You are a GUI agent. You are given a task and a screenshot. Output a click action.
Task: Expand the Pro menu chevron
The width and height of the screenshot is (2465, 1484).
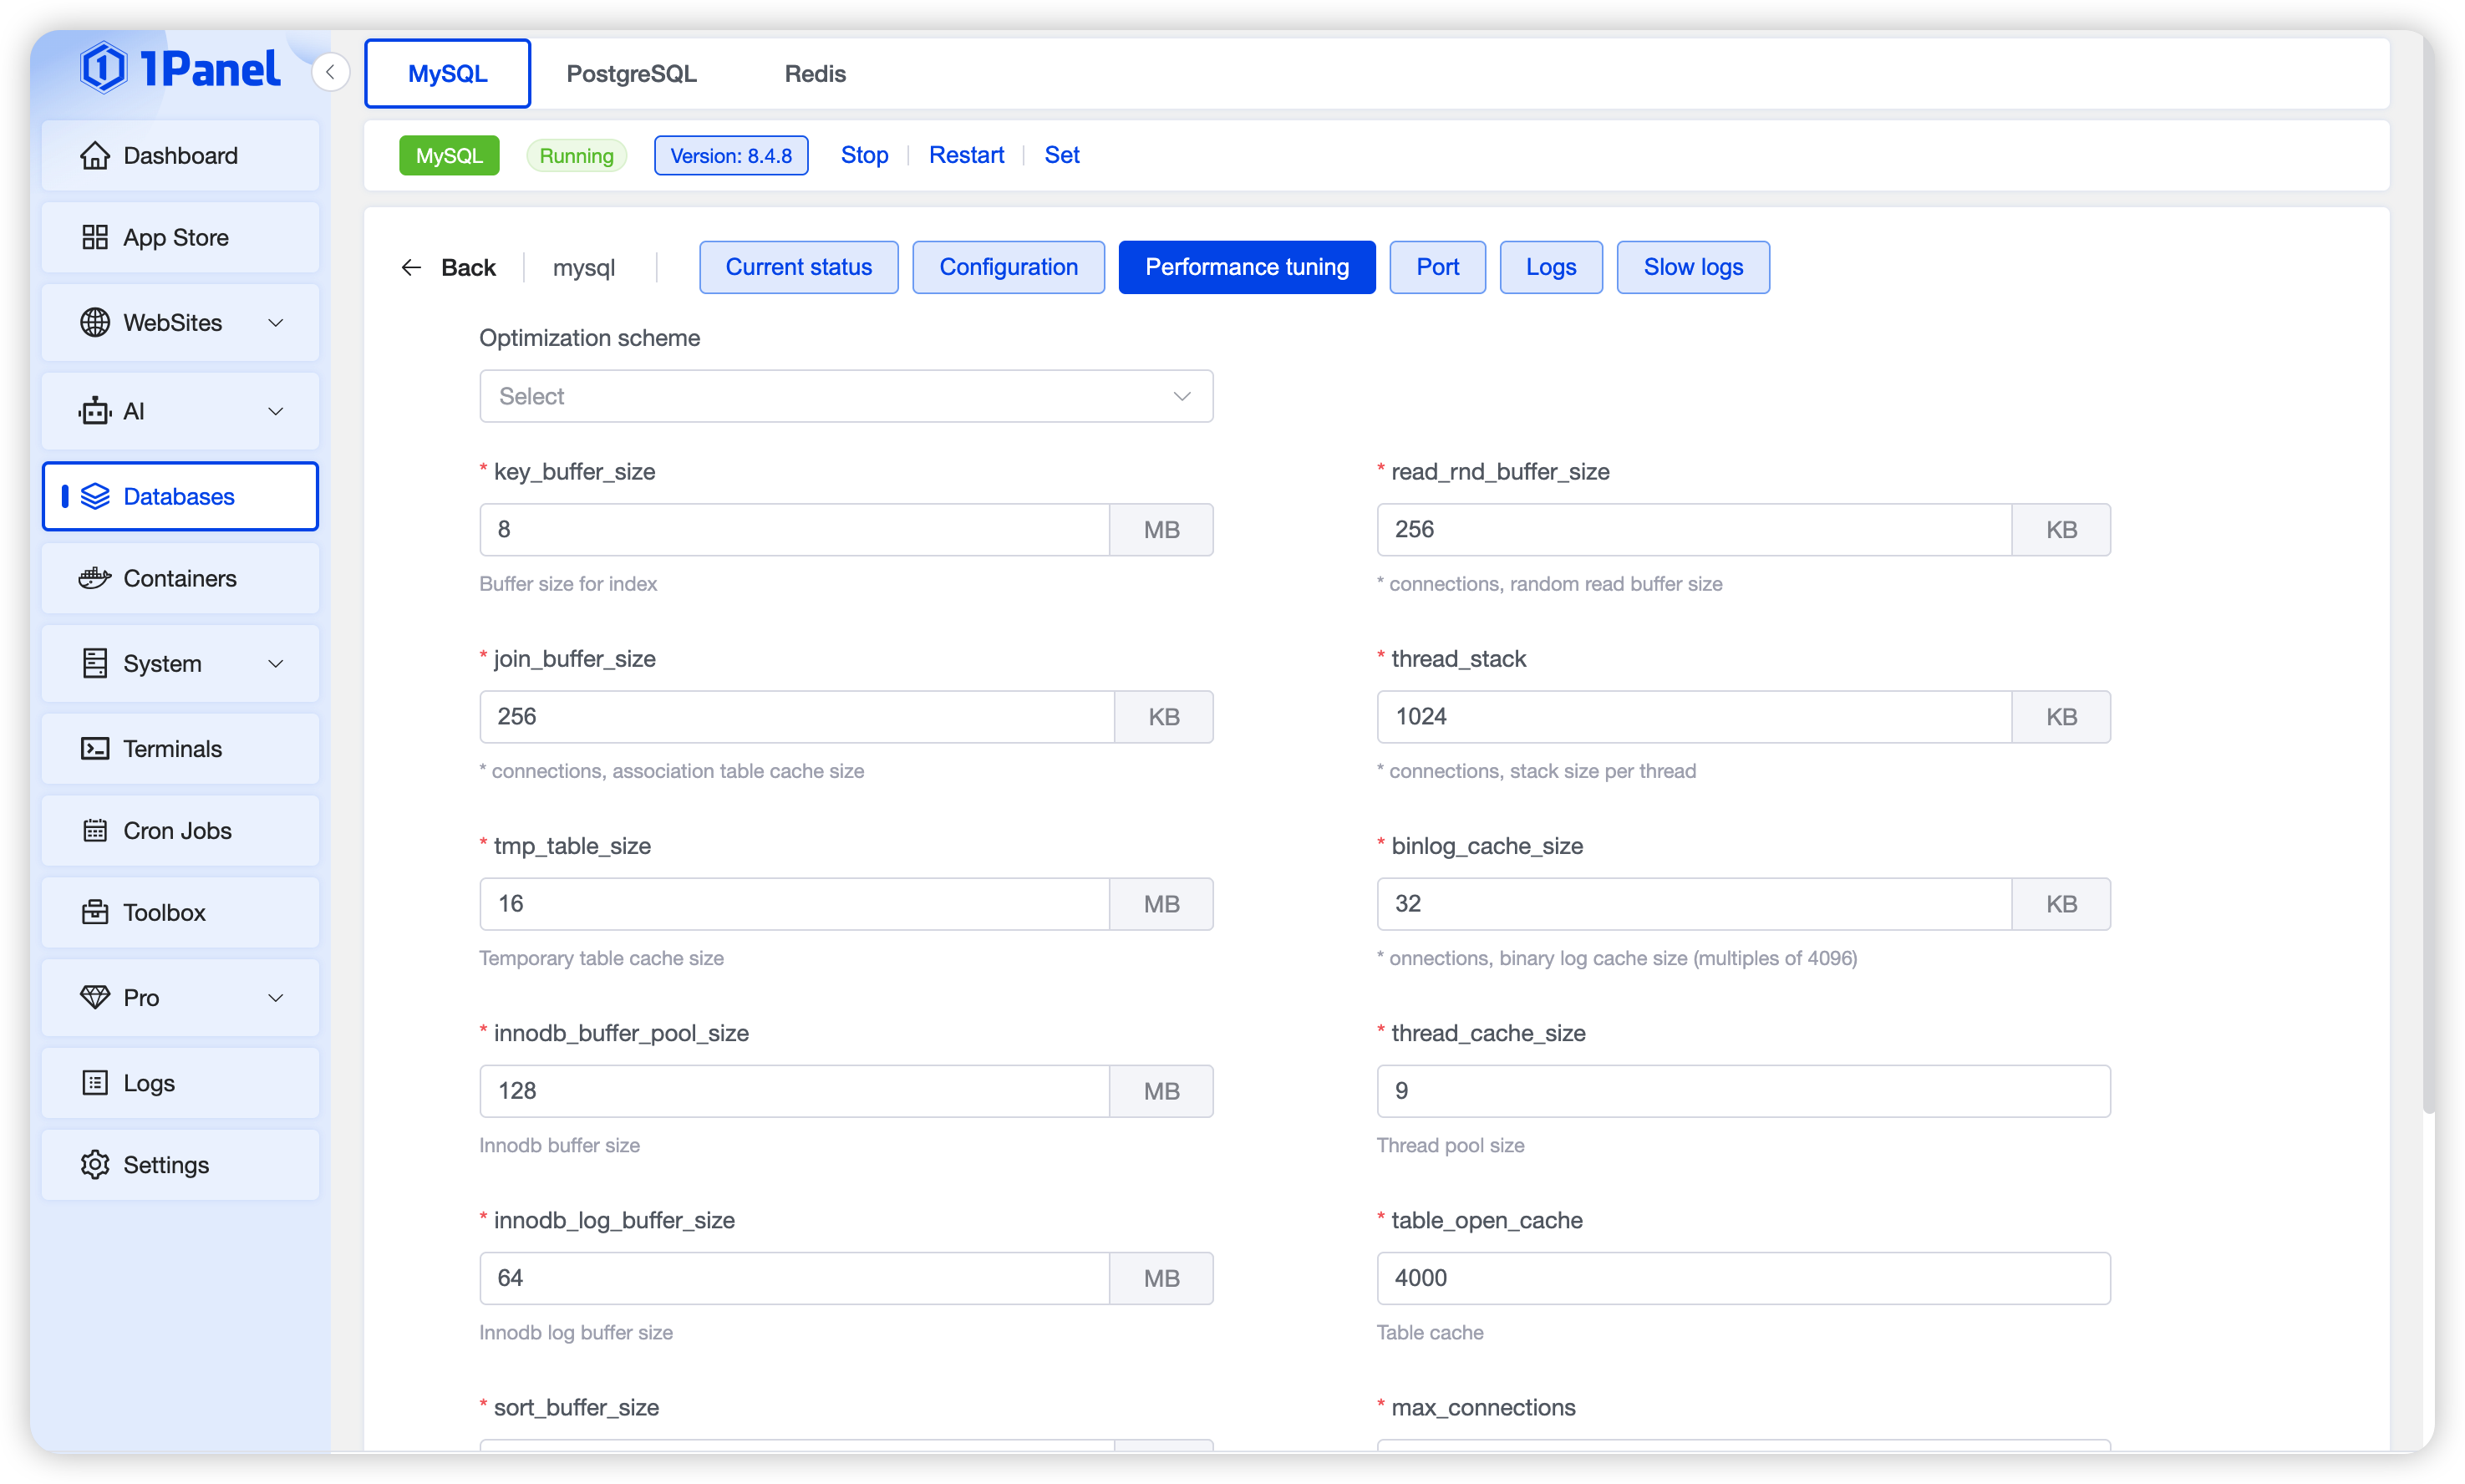pyautogui.click(x=276, y=998)
